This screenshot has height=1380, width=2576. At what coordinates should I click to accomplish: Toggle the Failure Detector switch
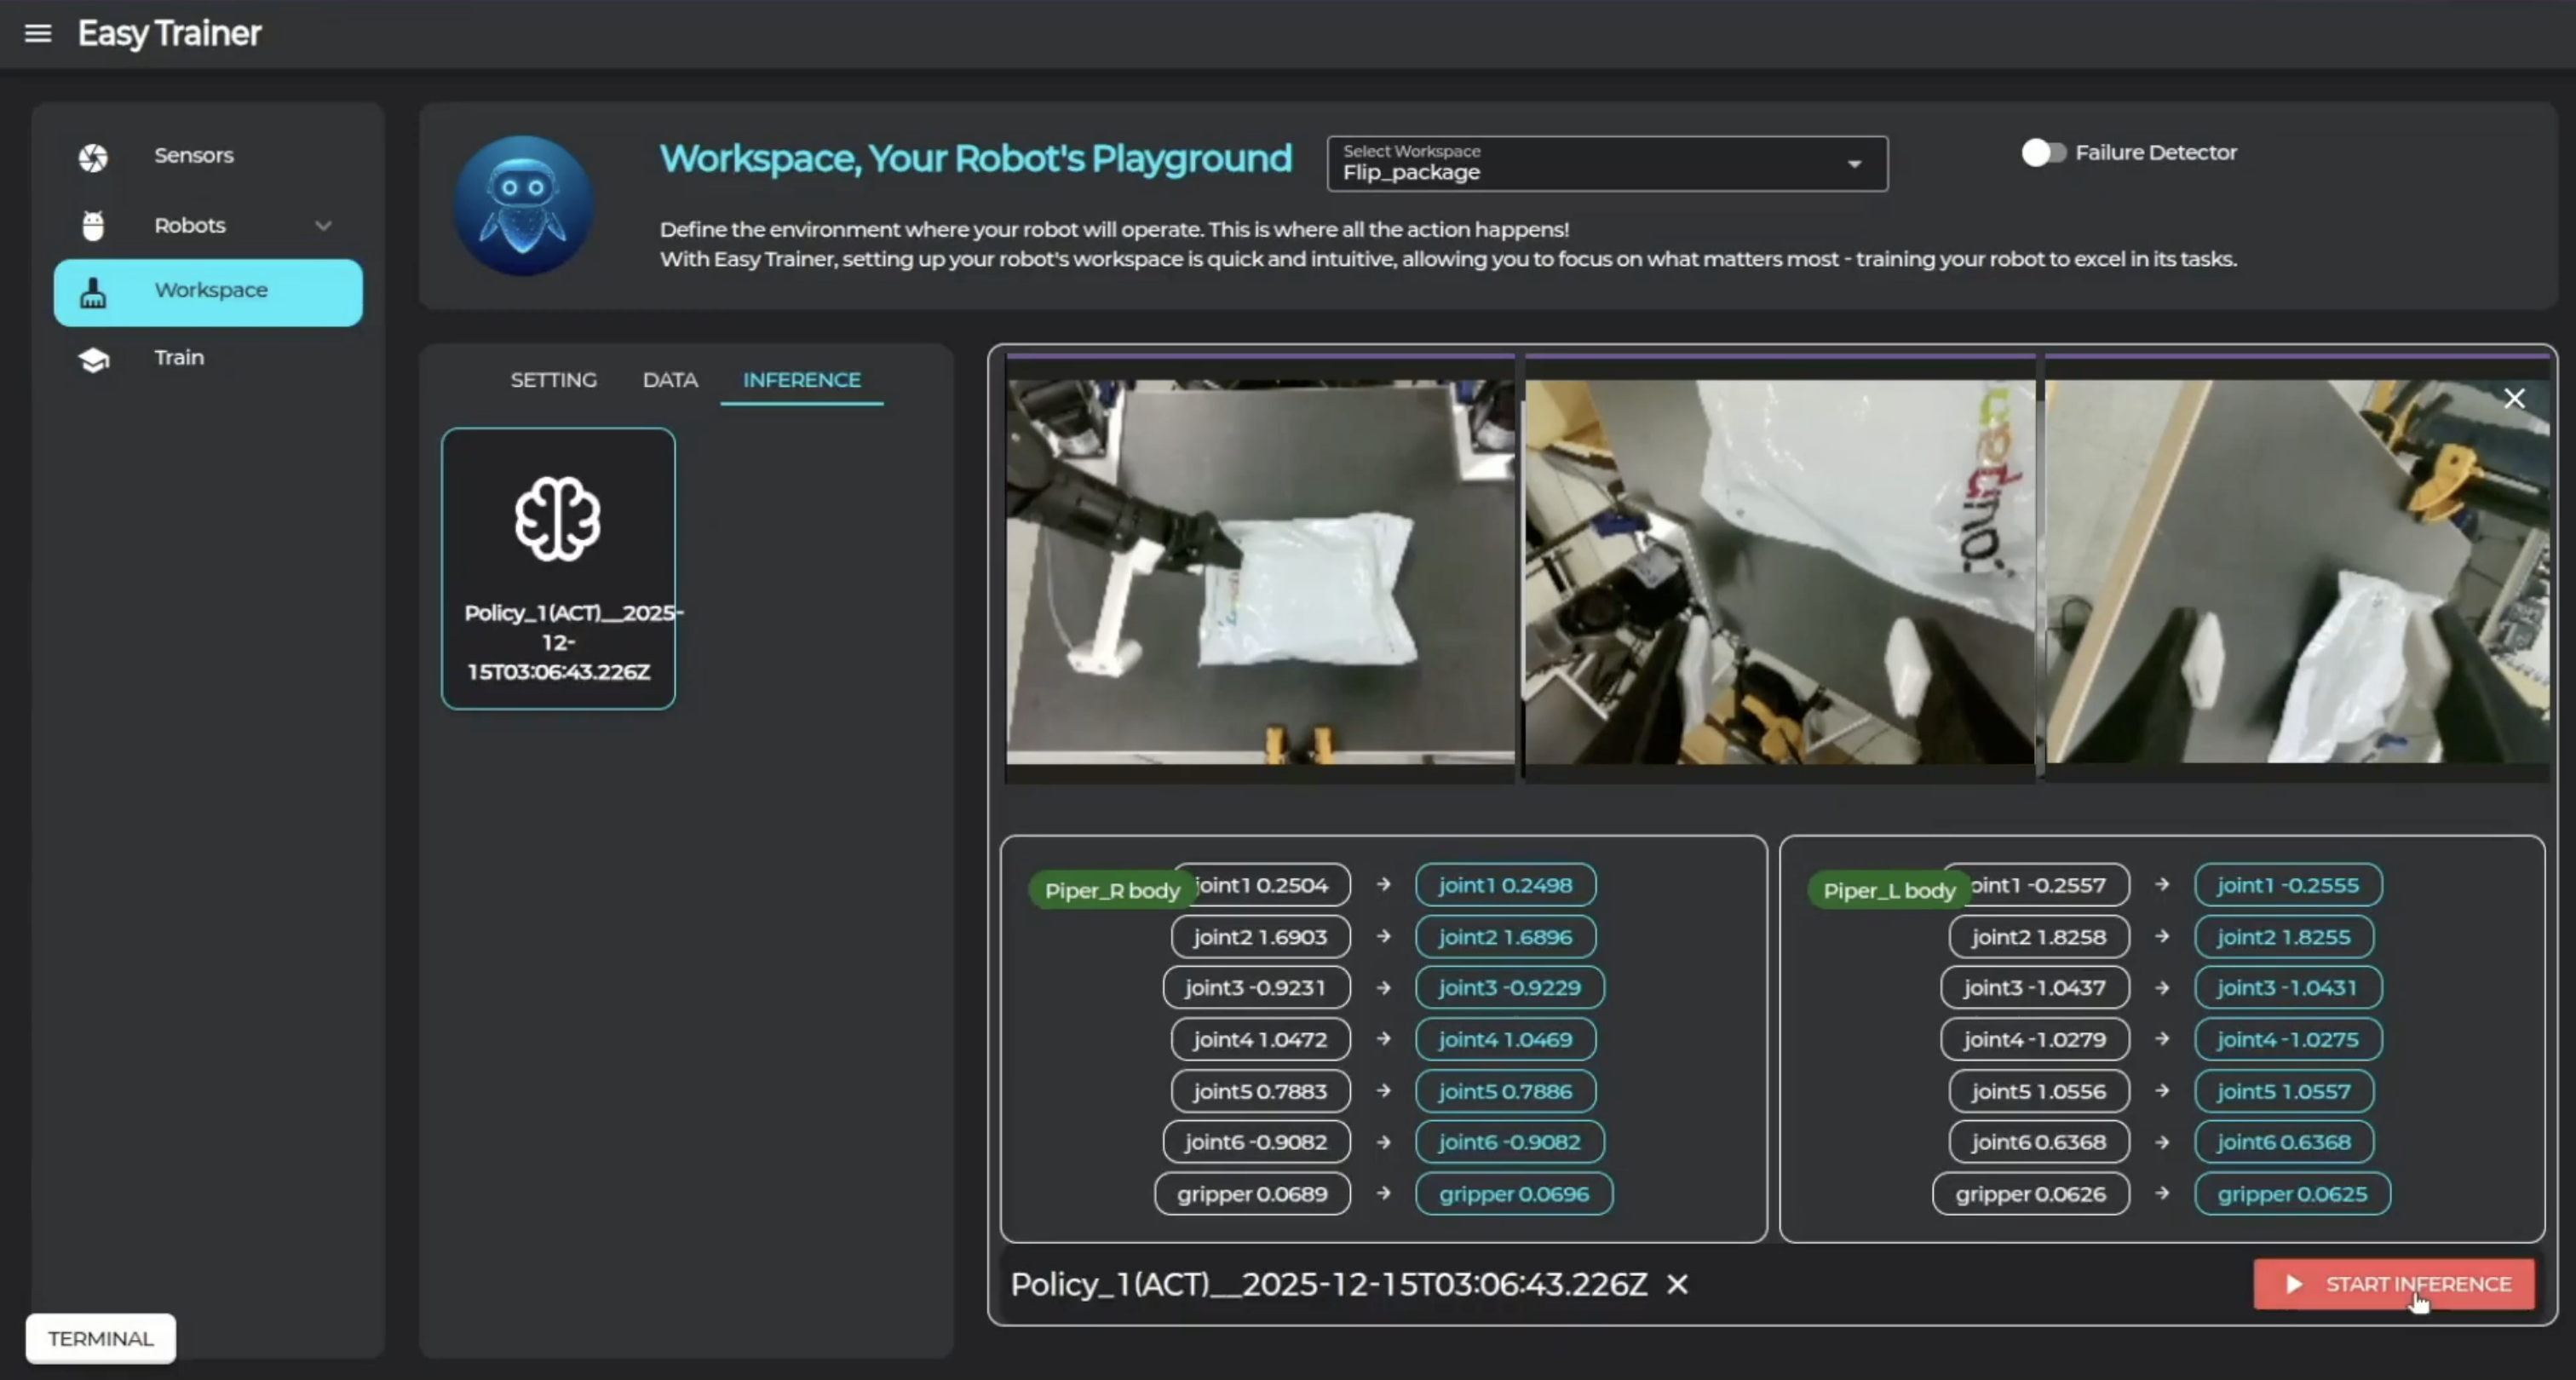pos(2042,153)
